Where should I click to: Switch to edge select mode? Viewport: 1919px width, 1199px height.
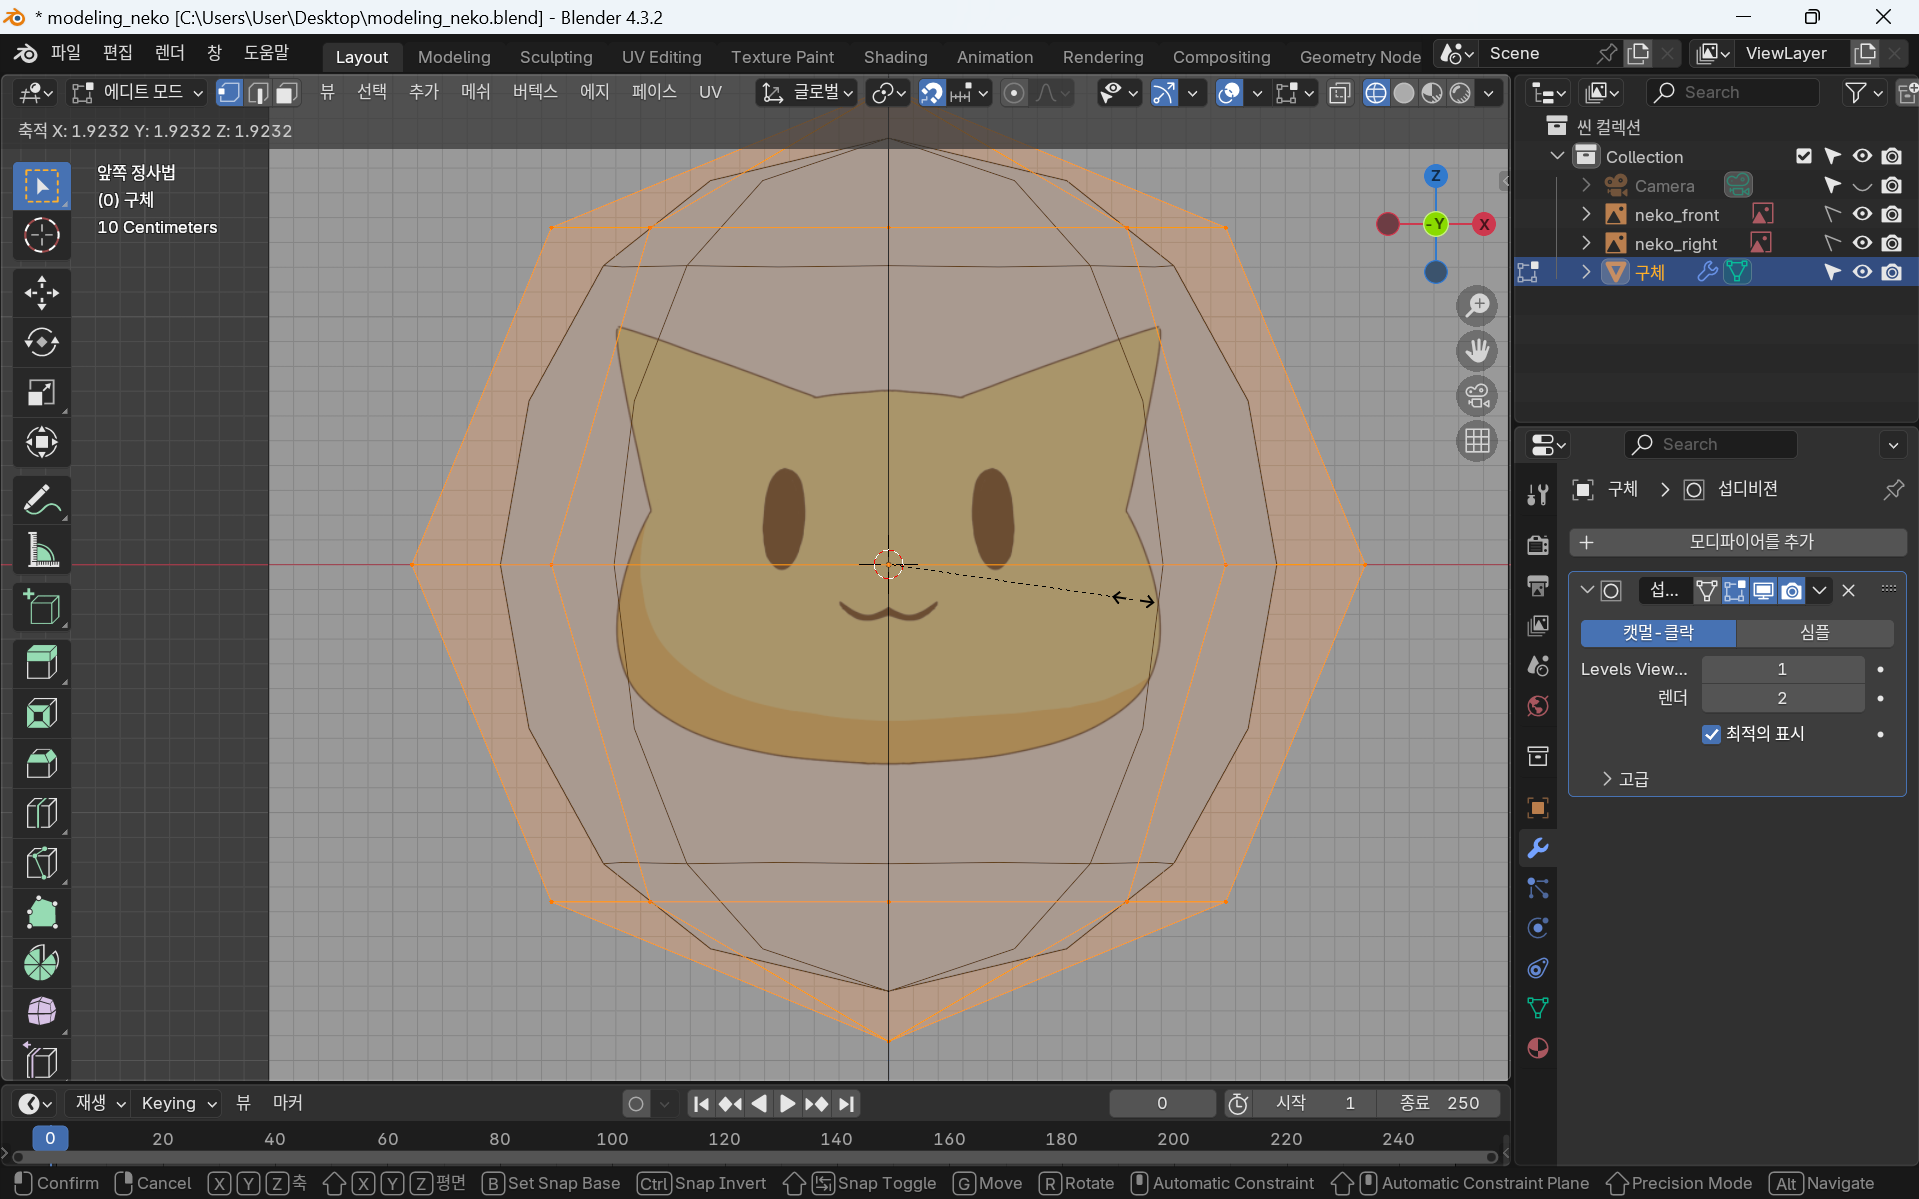click(258, 93)
